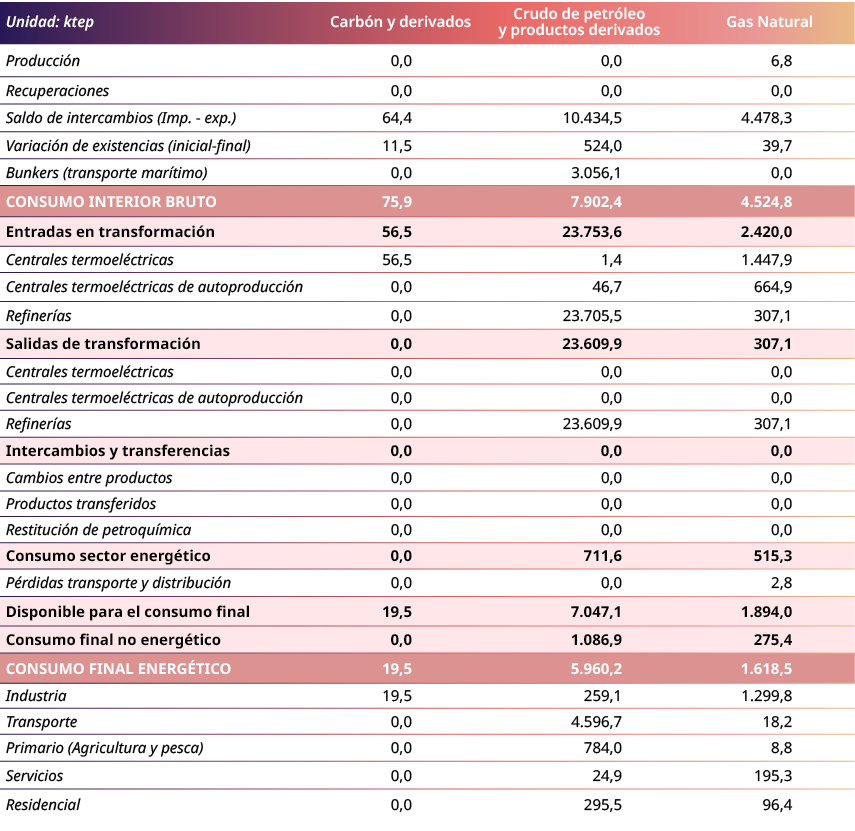
Task: Click the Residencial Gas Natural value 96,4
Action: coord(776,805)
